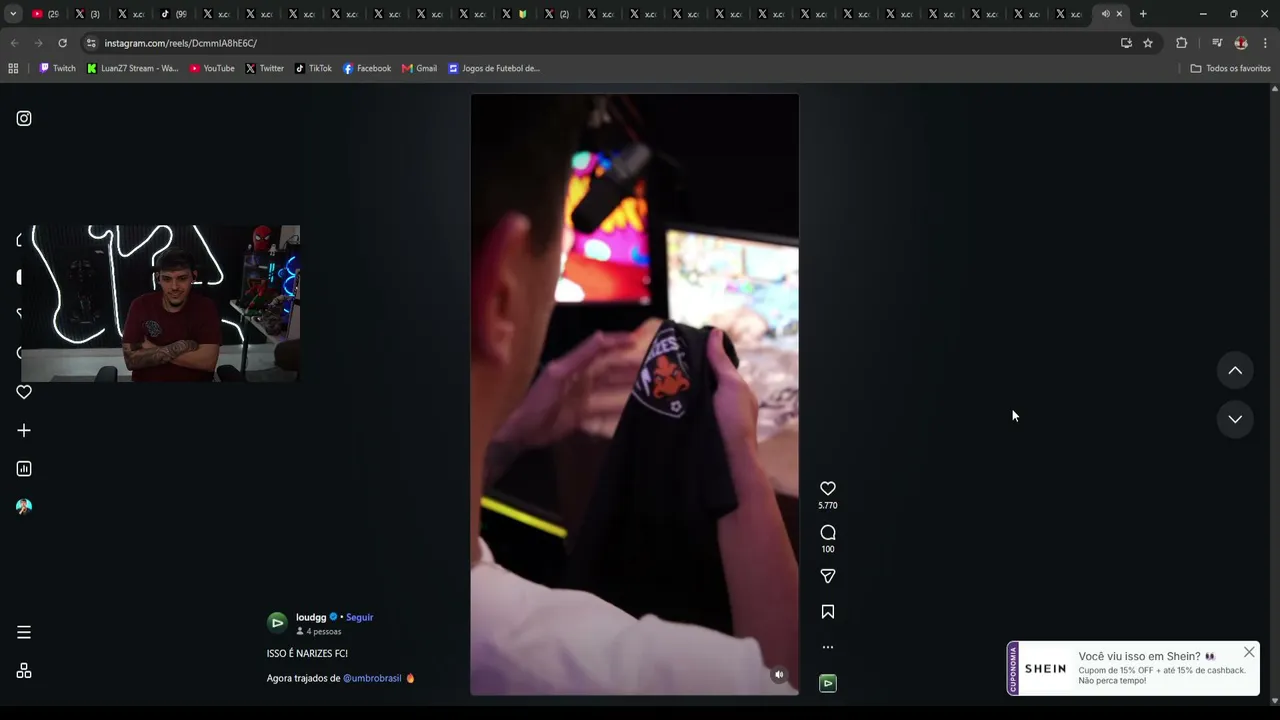
Task: Close the active Instagram tab
Action: (x=1119, y=14)
